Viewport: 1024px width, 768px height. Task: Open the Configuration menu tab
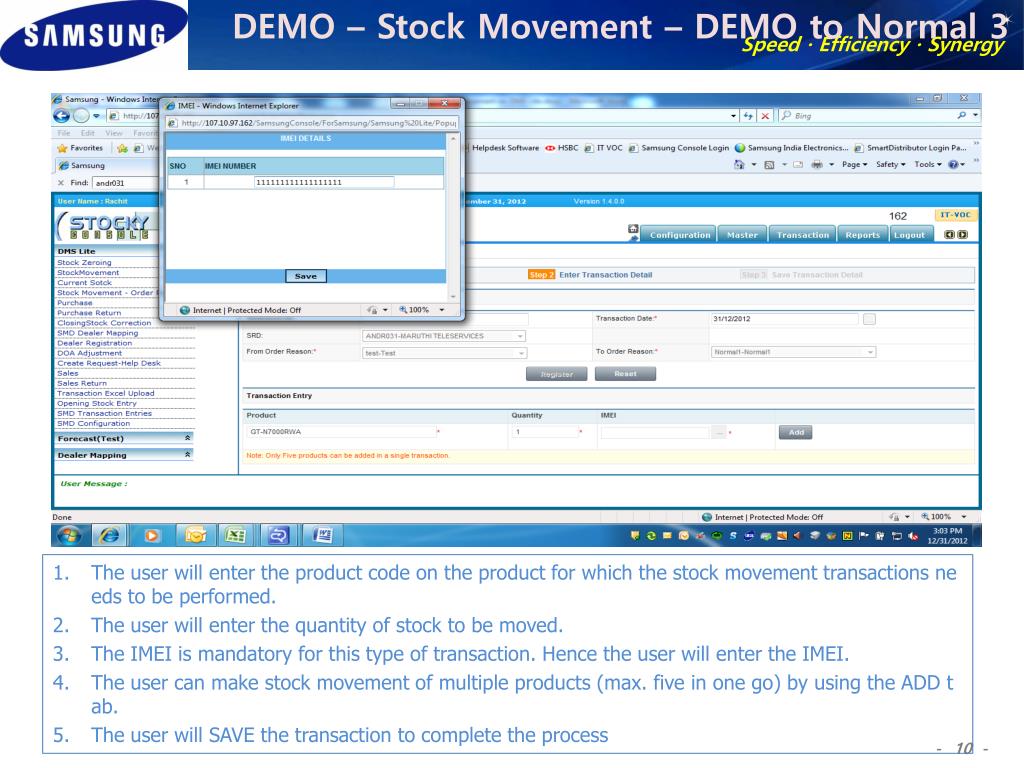[x=680, y=235]
